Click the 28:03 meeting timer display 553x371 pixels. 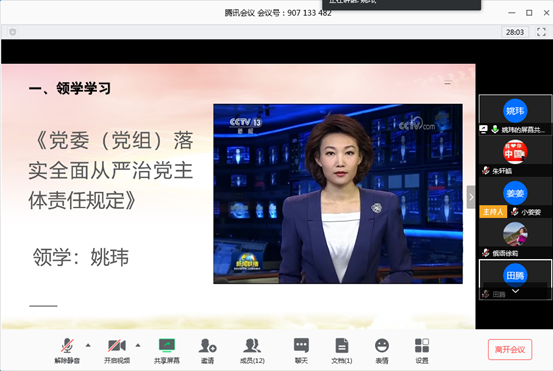coord(515,32)
